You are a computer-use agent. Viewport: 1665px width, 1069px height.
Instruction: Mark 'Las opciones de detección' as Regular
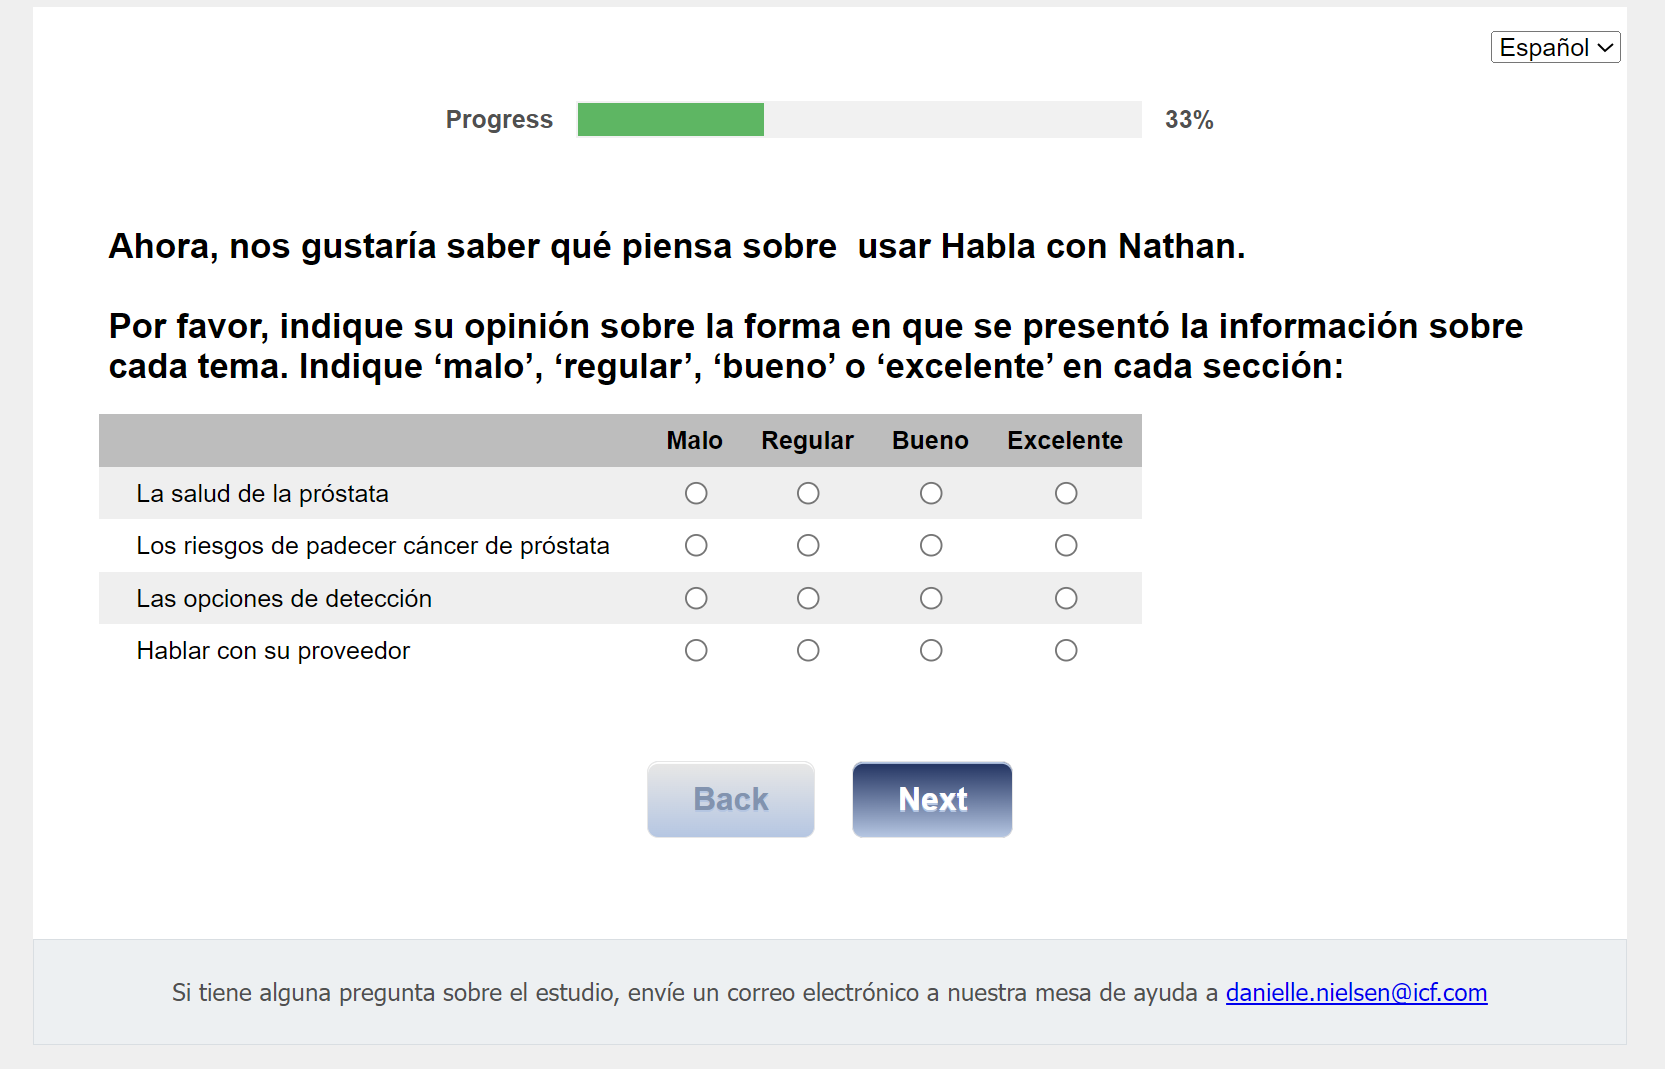tap(808, 598)
